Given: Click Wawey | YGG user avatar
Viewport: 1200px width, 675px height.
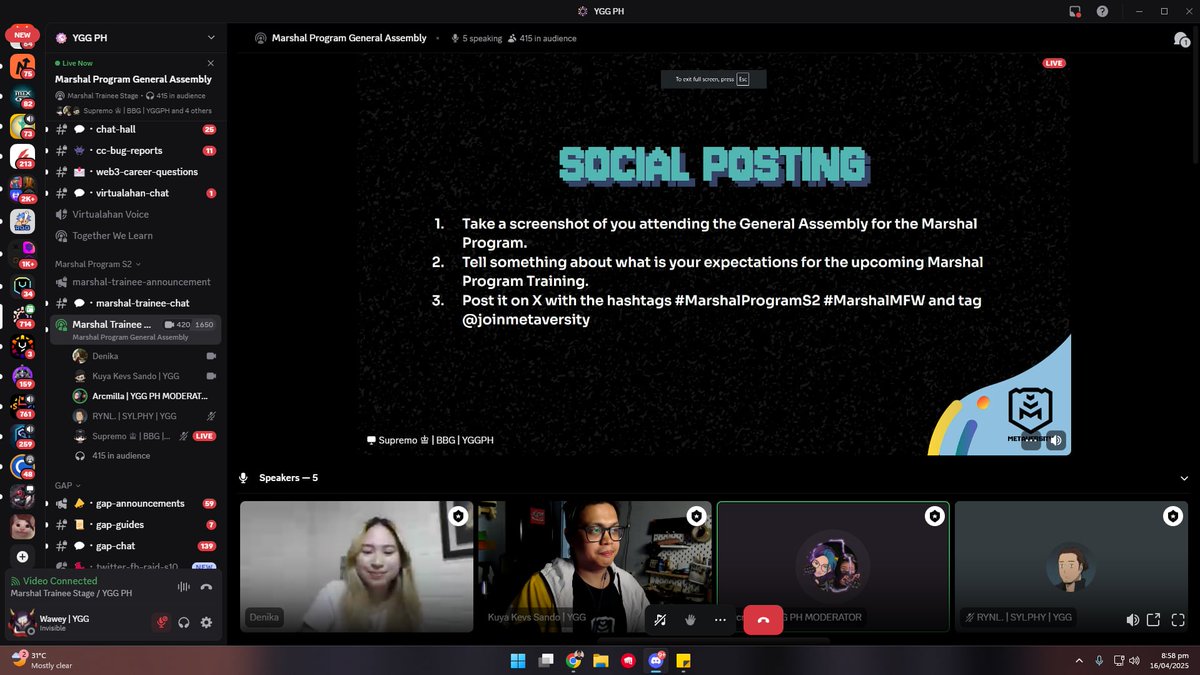Looking at the screenshot, I should click(x=22, y=623).
